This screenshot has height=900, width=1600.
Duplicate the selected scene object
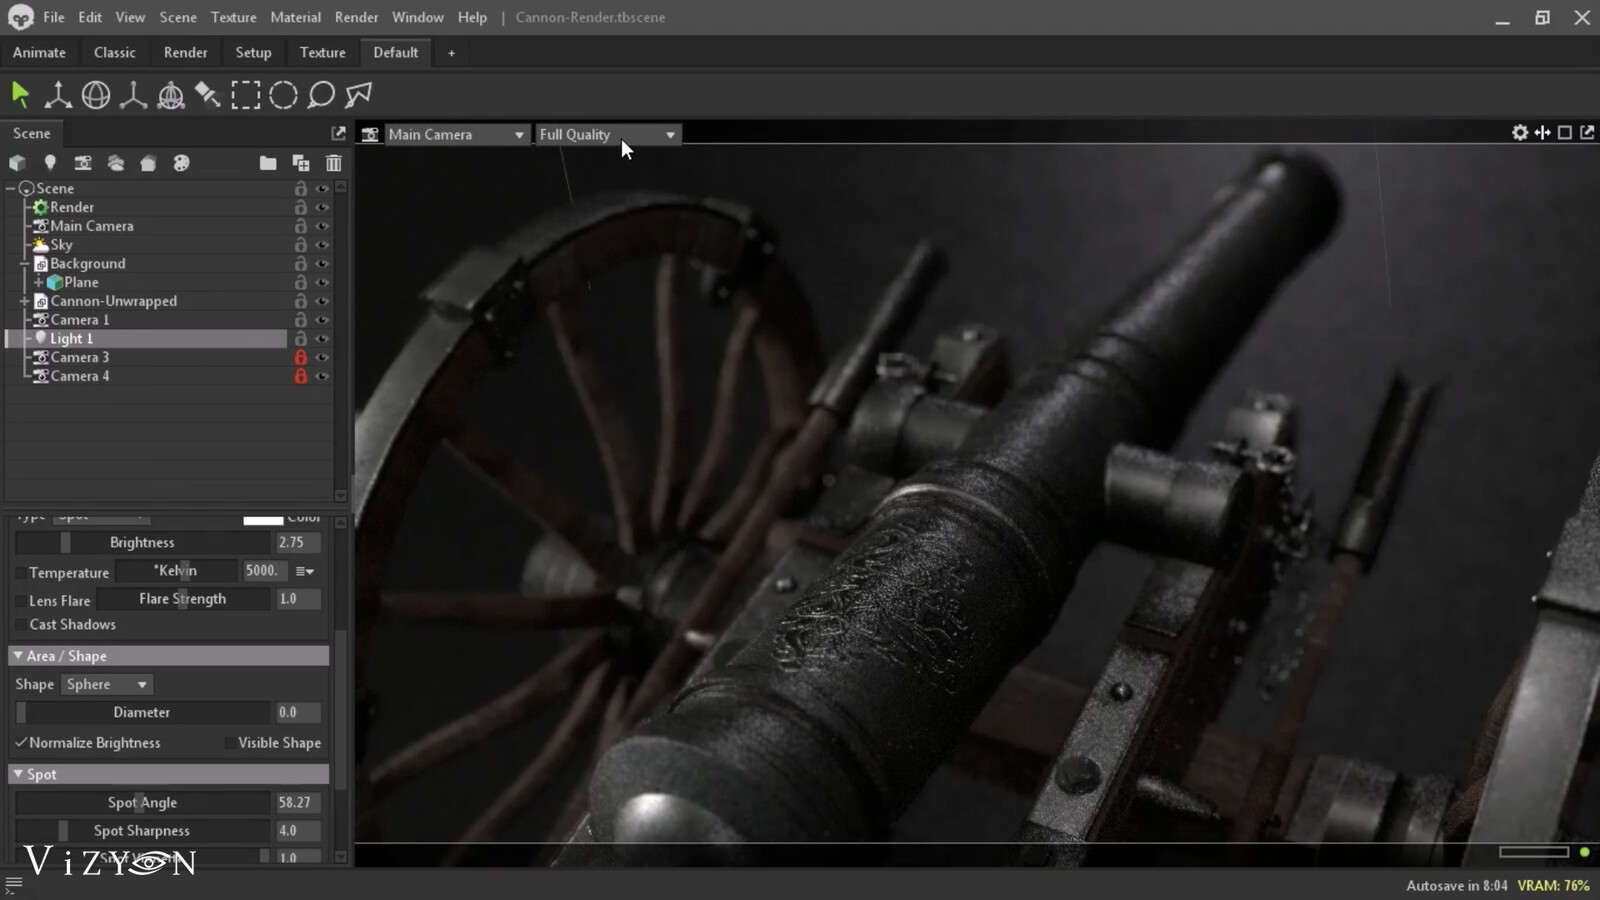[301, 163]
